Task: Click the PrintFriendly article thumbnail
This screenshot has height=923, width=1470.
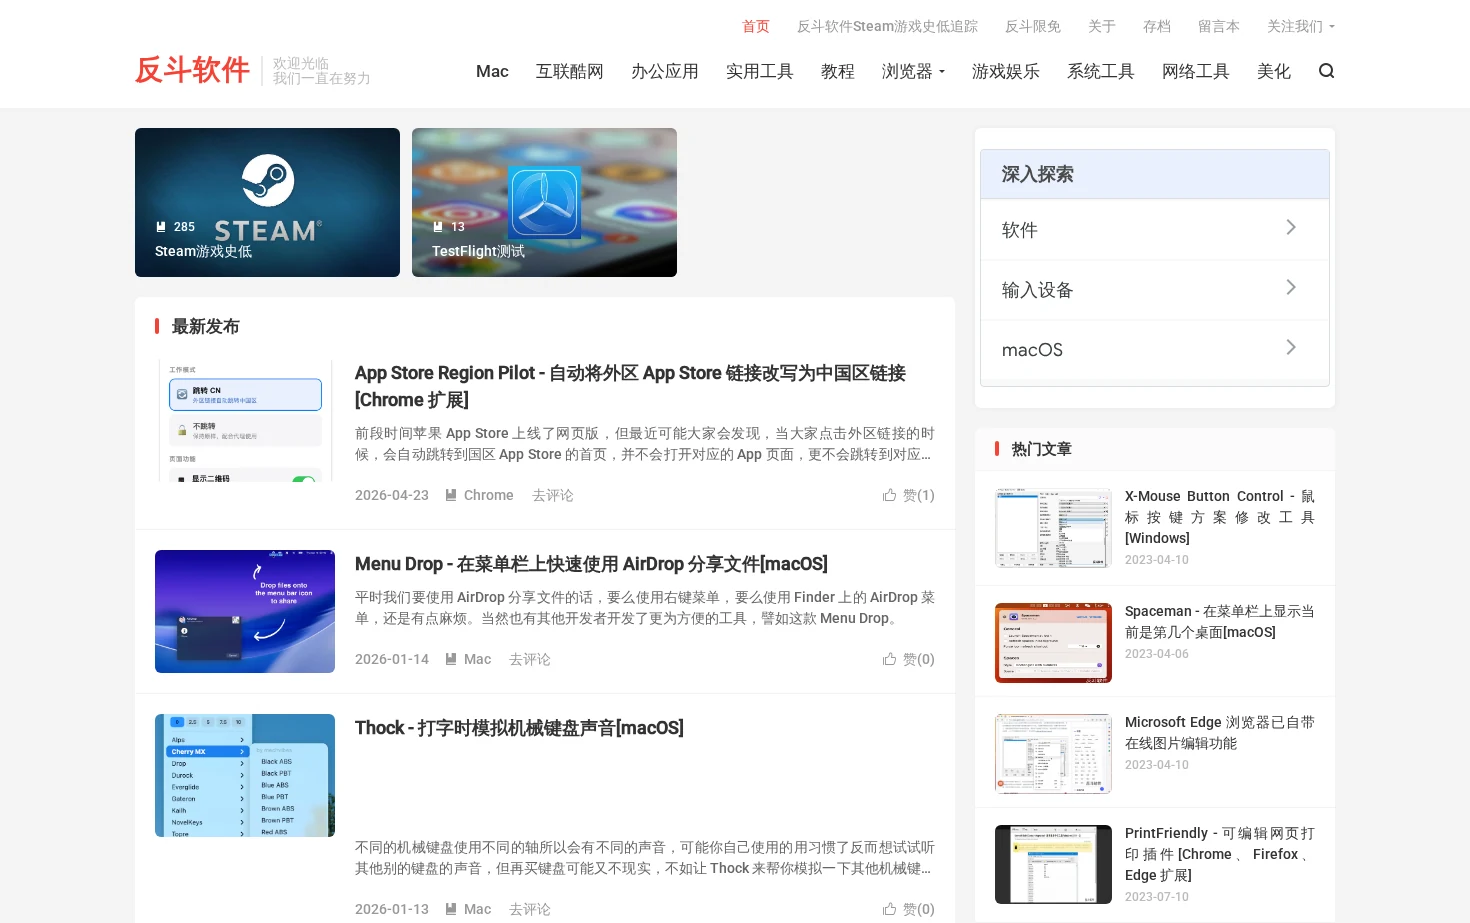Action: (1053, 865)
